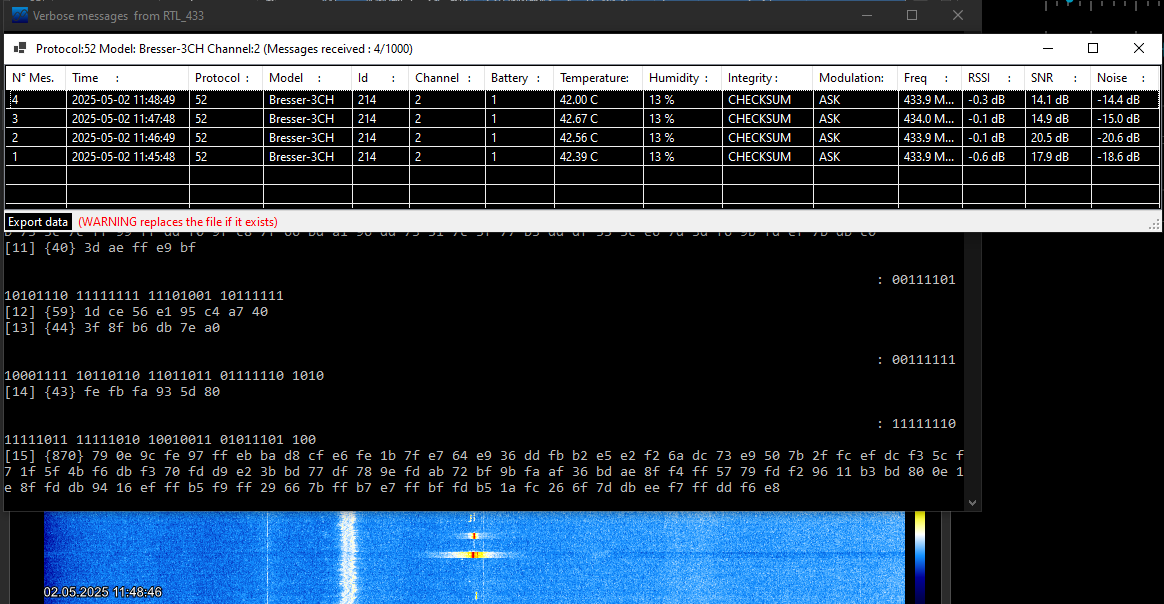The height and width of the screenshot is (604, 1164).
Task: Click log line [13] {44} 3f 8f b6
Action: pos(112,328)
